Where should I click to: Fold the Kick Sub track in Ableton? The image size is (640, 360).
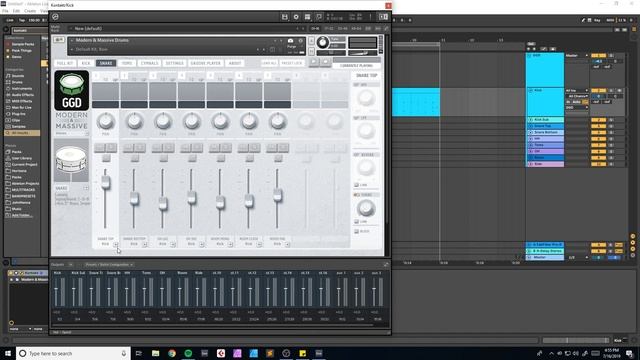point(531,120)
